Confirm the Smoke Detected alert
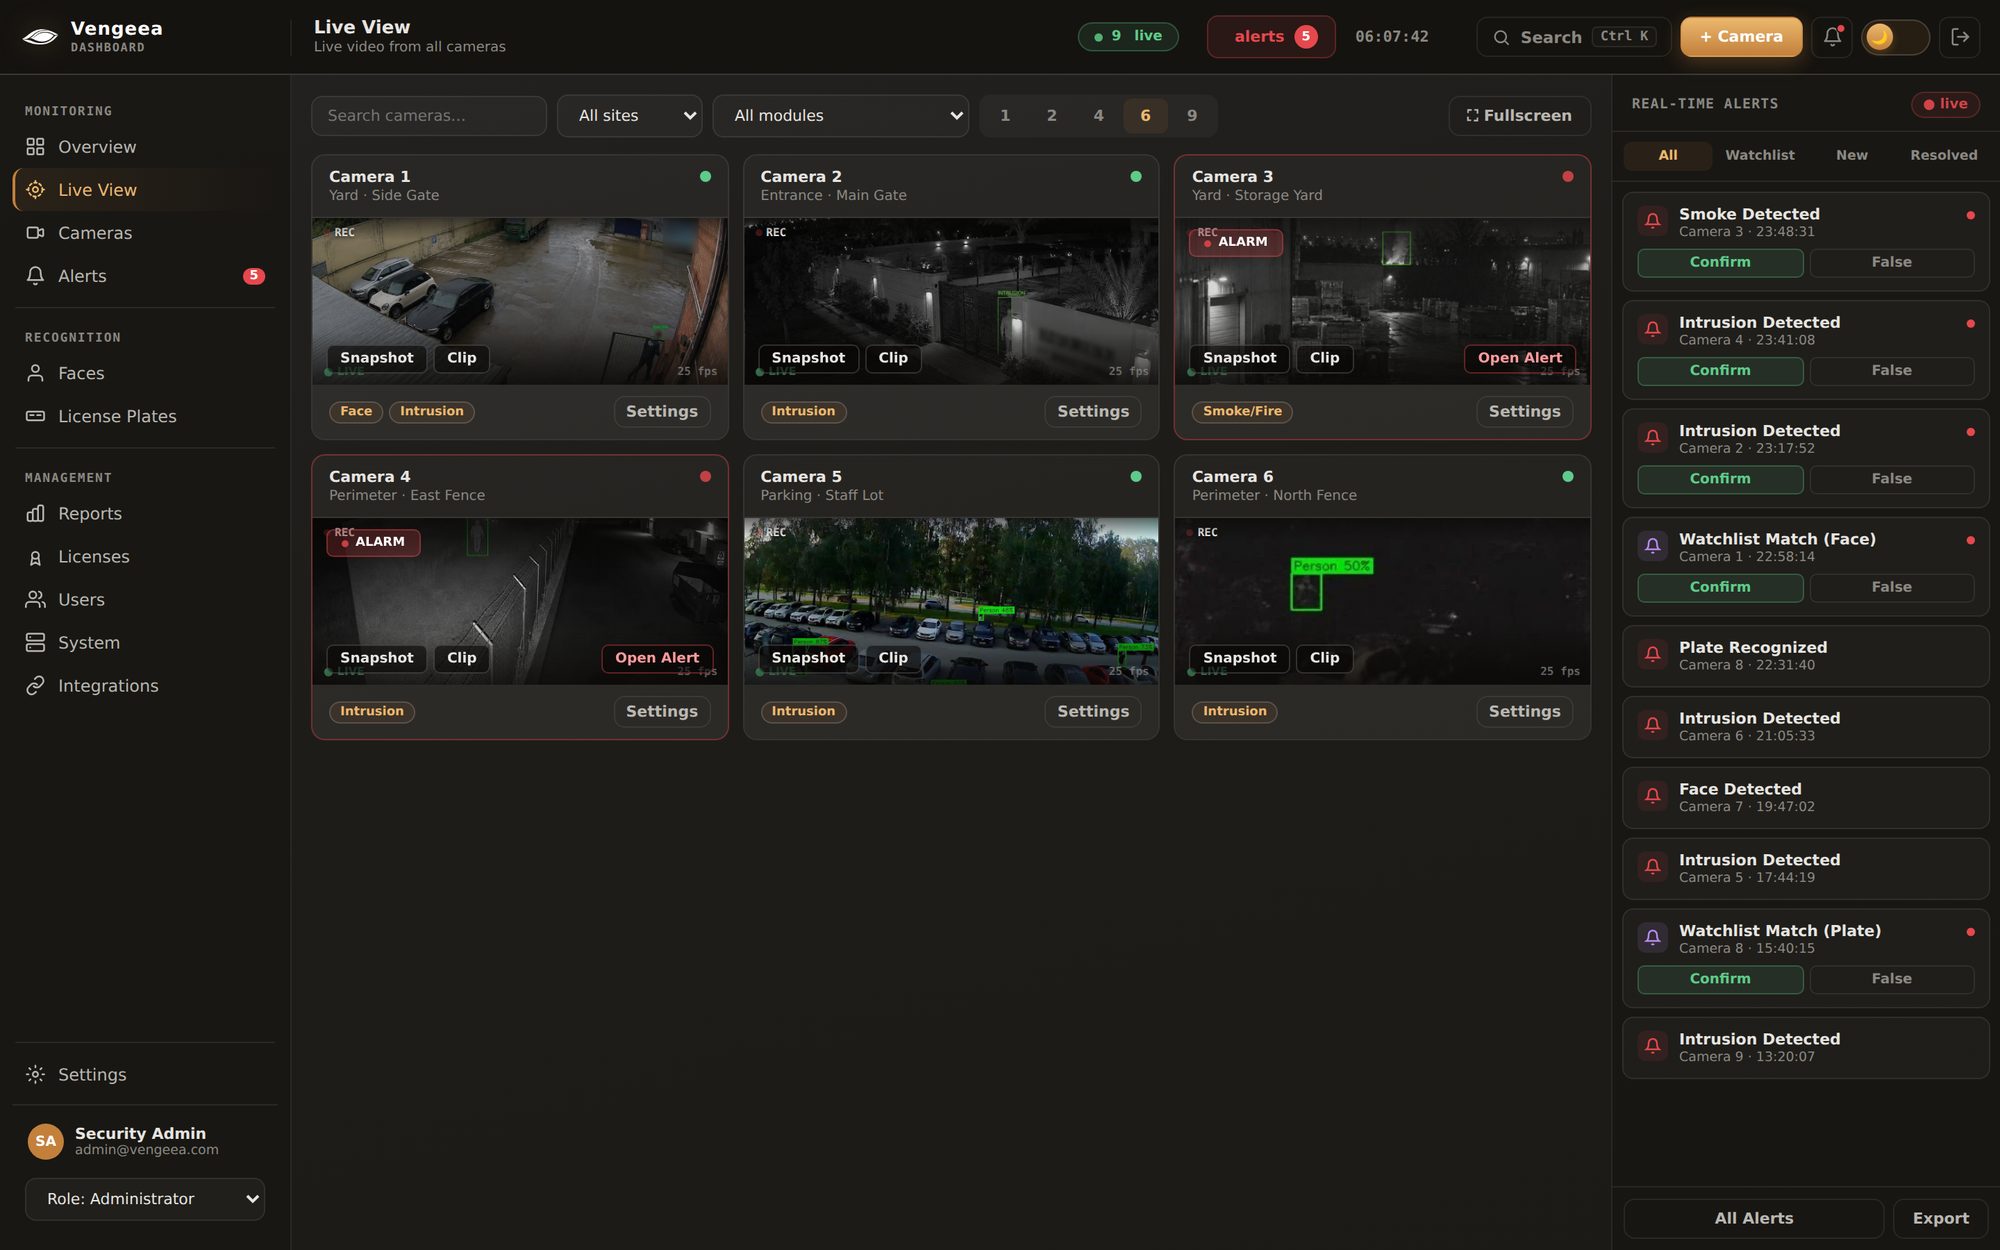The height and width of the screenshot is (1250, 2000). pyautogui.click(x=1720, y=262)
